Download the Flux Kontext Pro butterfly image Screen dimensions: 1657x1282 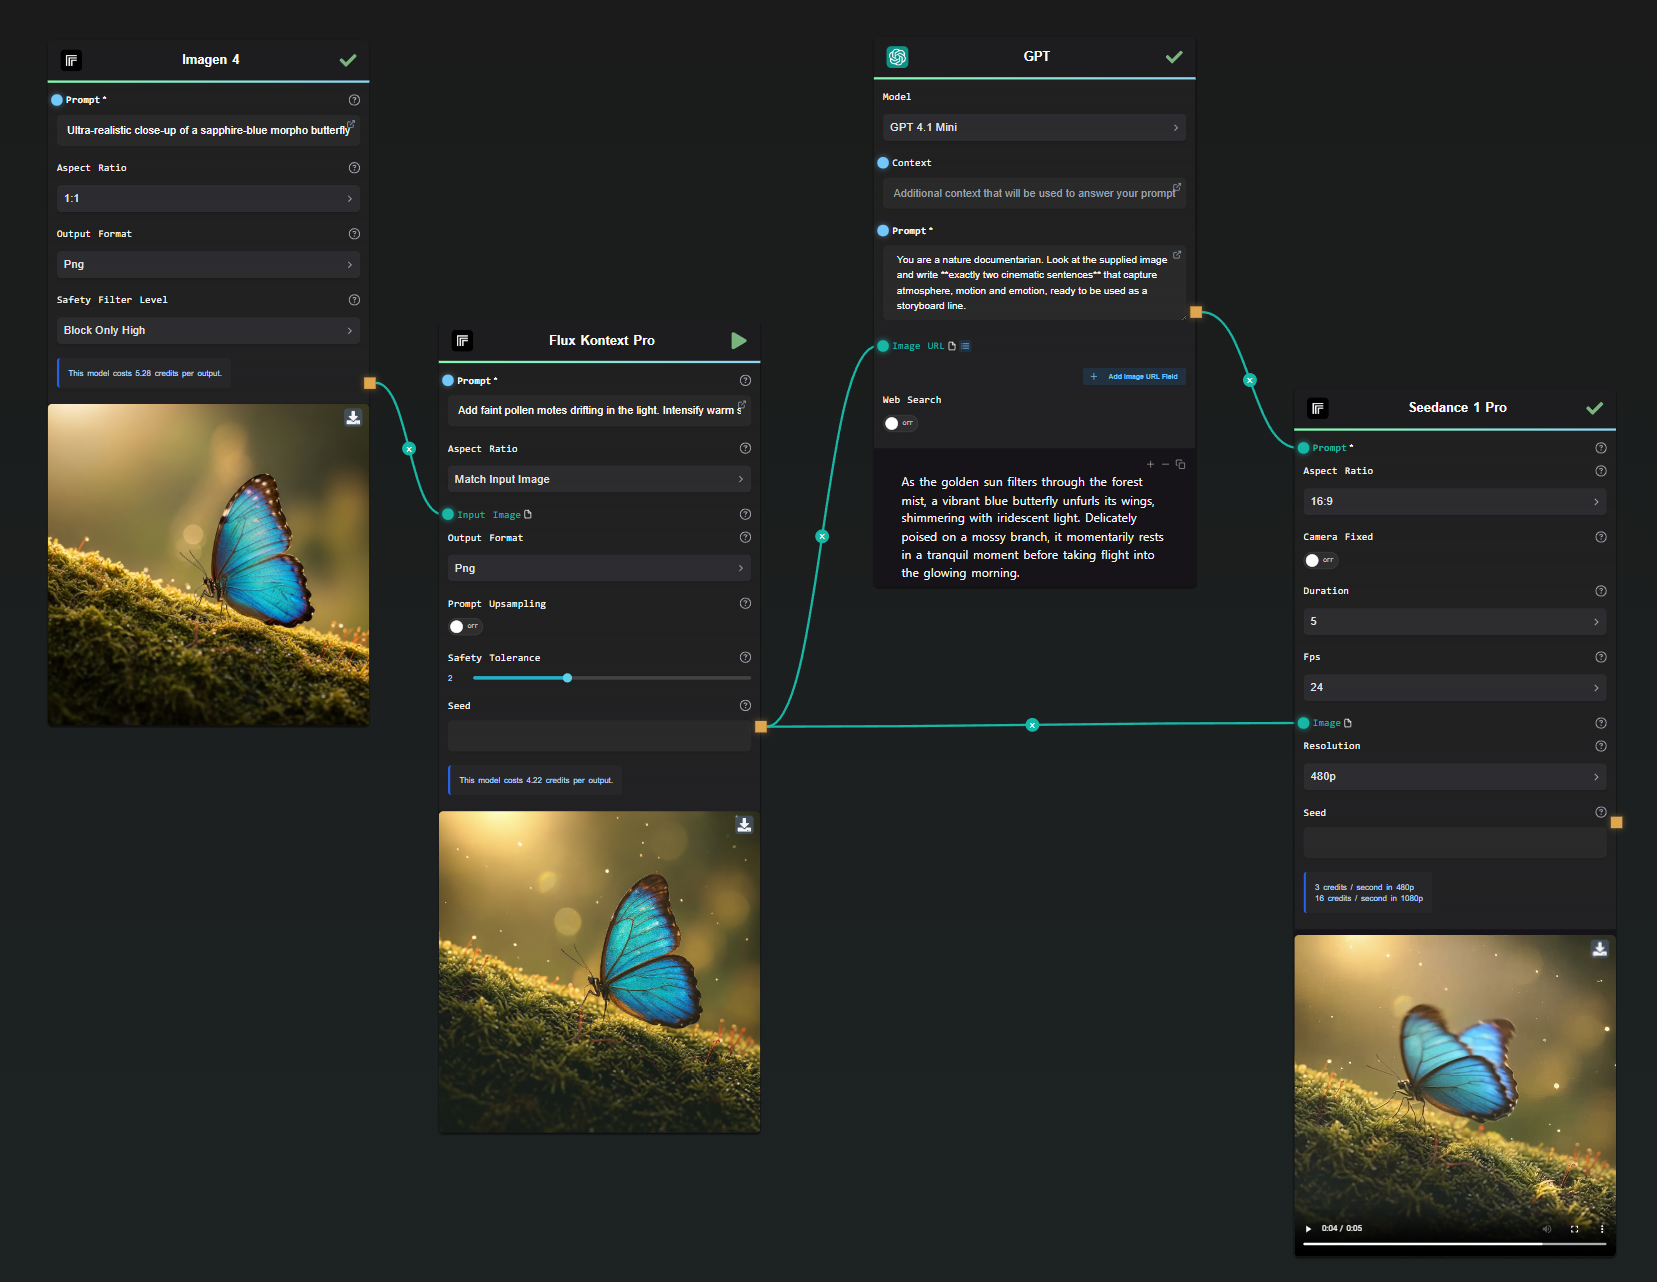744,824
